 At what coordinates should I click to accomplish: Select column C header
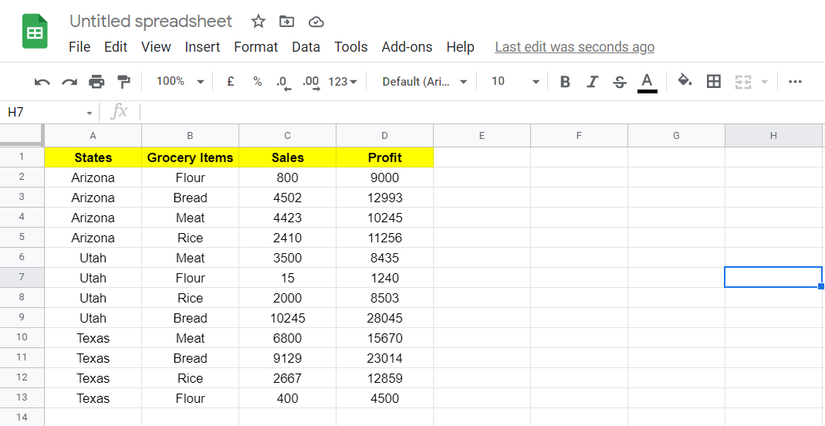[x=287, y=136]
